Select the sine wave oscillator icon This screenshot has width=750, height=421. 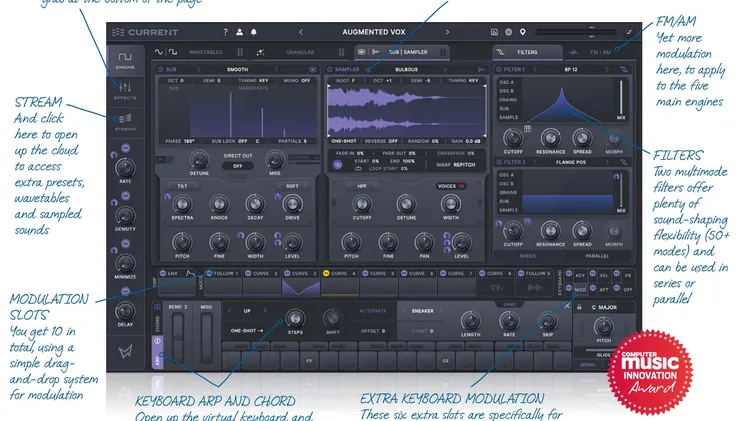[158, 52]
